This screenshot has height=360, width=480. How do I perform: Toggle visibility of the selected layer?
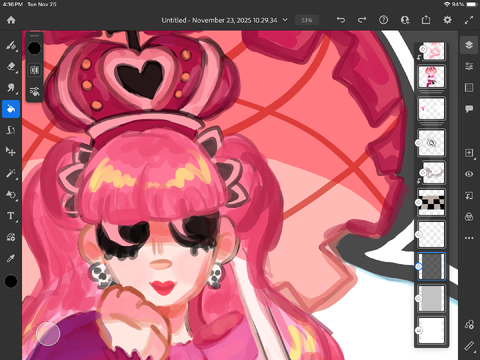coord(469,174)
